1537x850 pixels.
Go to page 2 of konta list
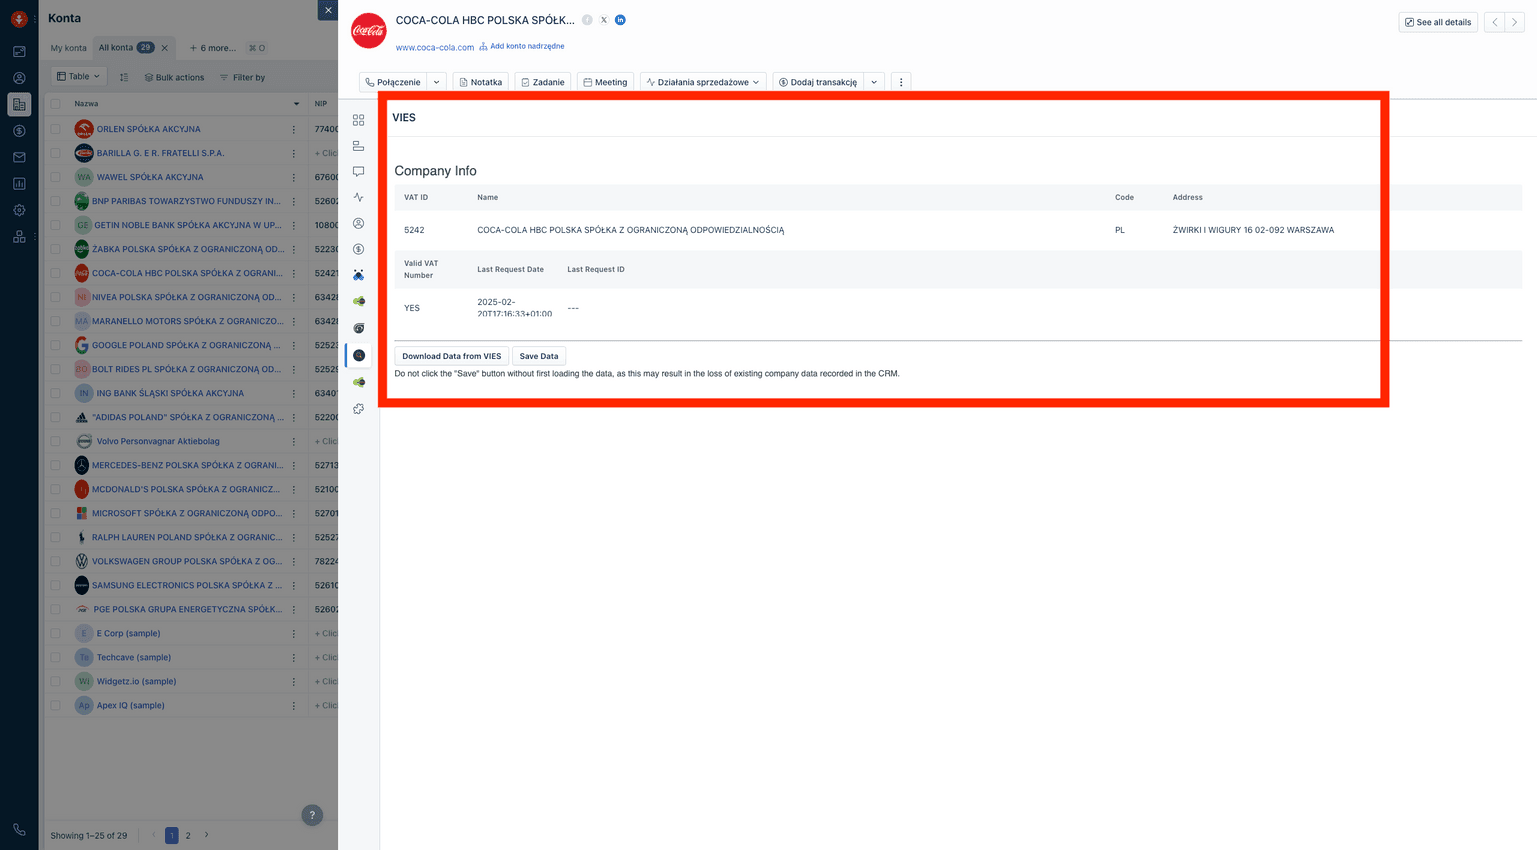pos(188,835)
